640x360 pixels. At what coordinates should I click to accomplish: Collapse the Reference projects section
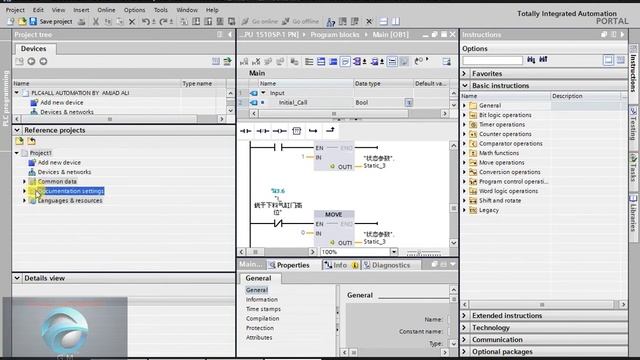[17, 130]
